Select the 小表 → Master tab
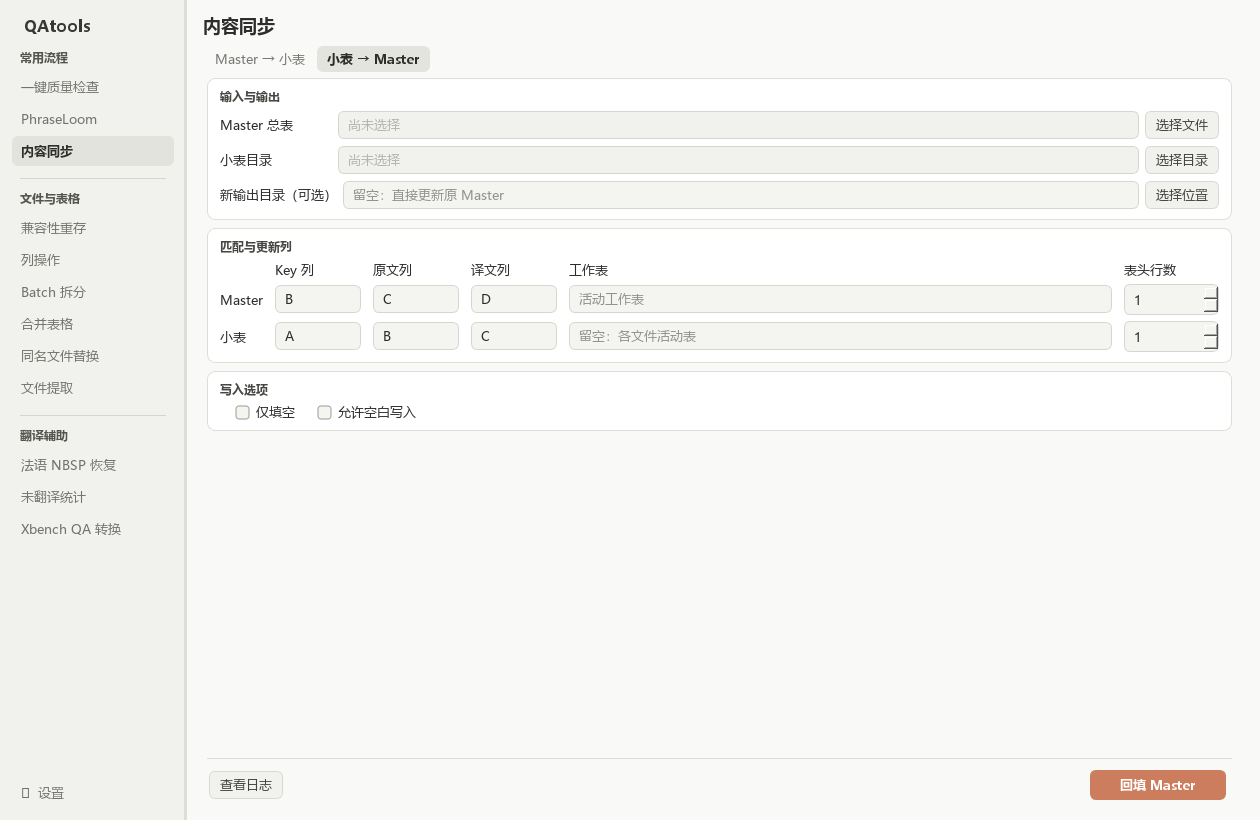 click(373, 59)
